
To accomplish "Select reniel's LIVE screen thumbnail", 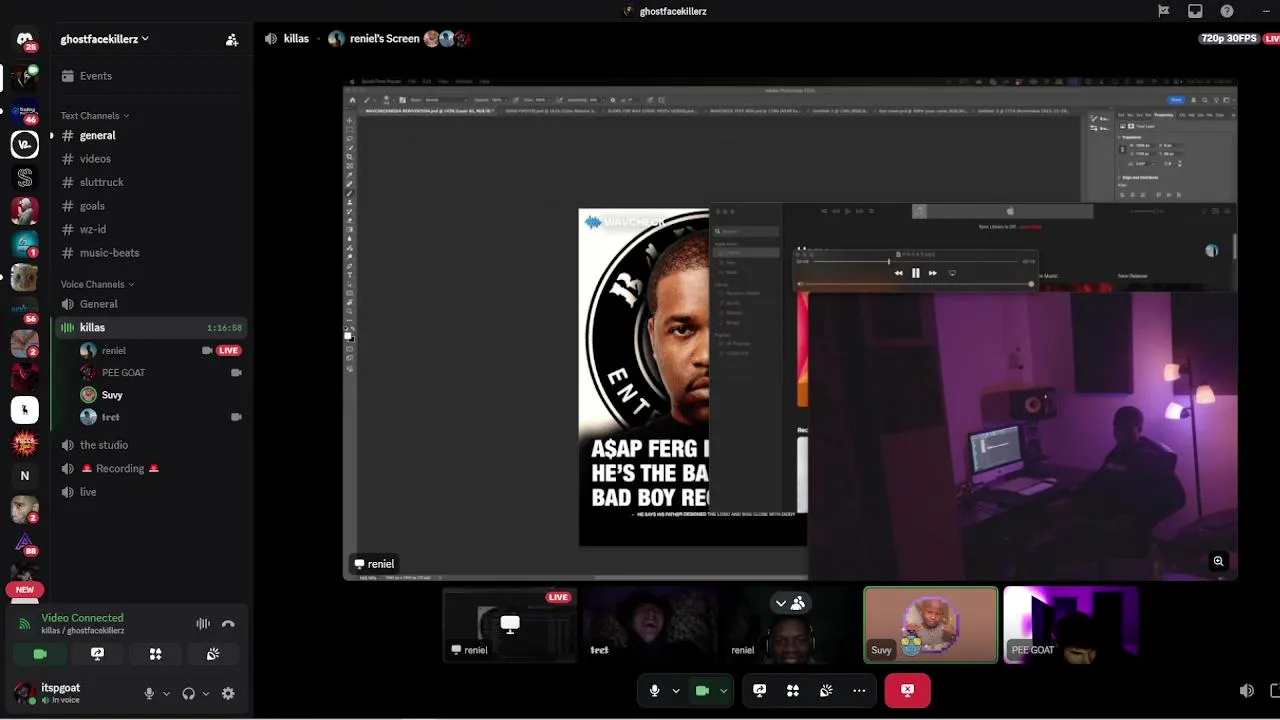I will click(510, 625).
